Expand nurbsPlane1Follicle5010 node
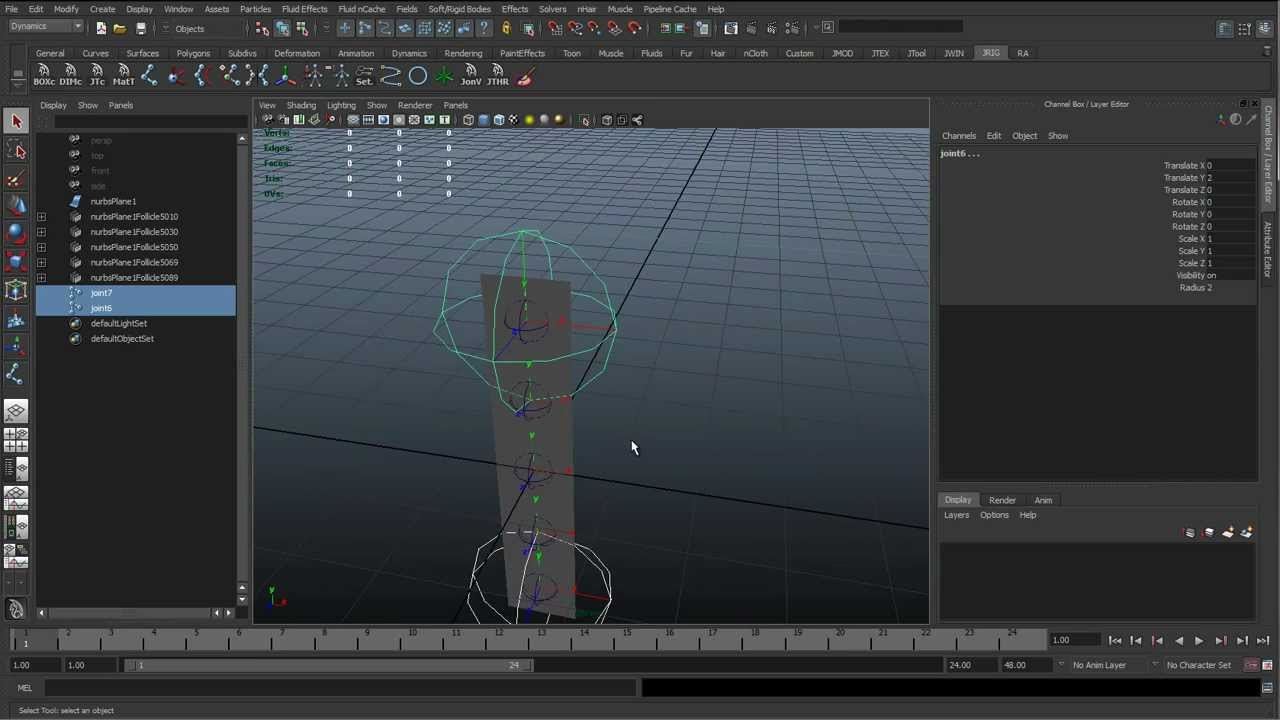Screen dimensions: 1280x720 (41, 217)
